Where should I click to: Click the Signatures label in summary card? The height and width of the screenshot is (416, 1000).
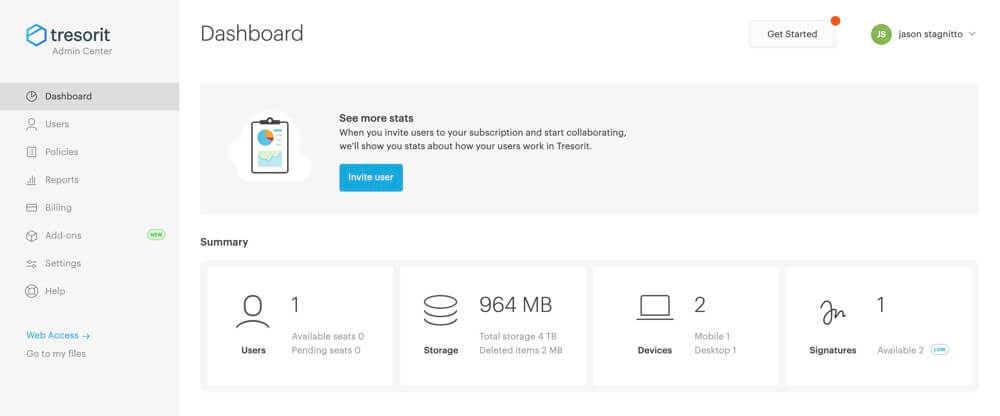(832, 350)
